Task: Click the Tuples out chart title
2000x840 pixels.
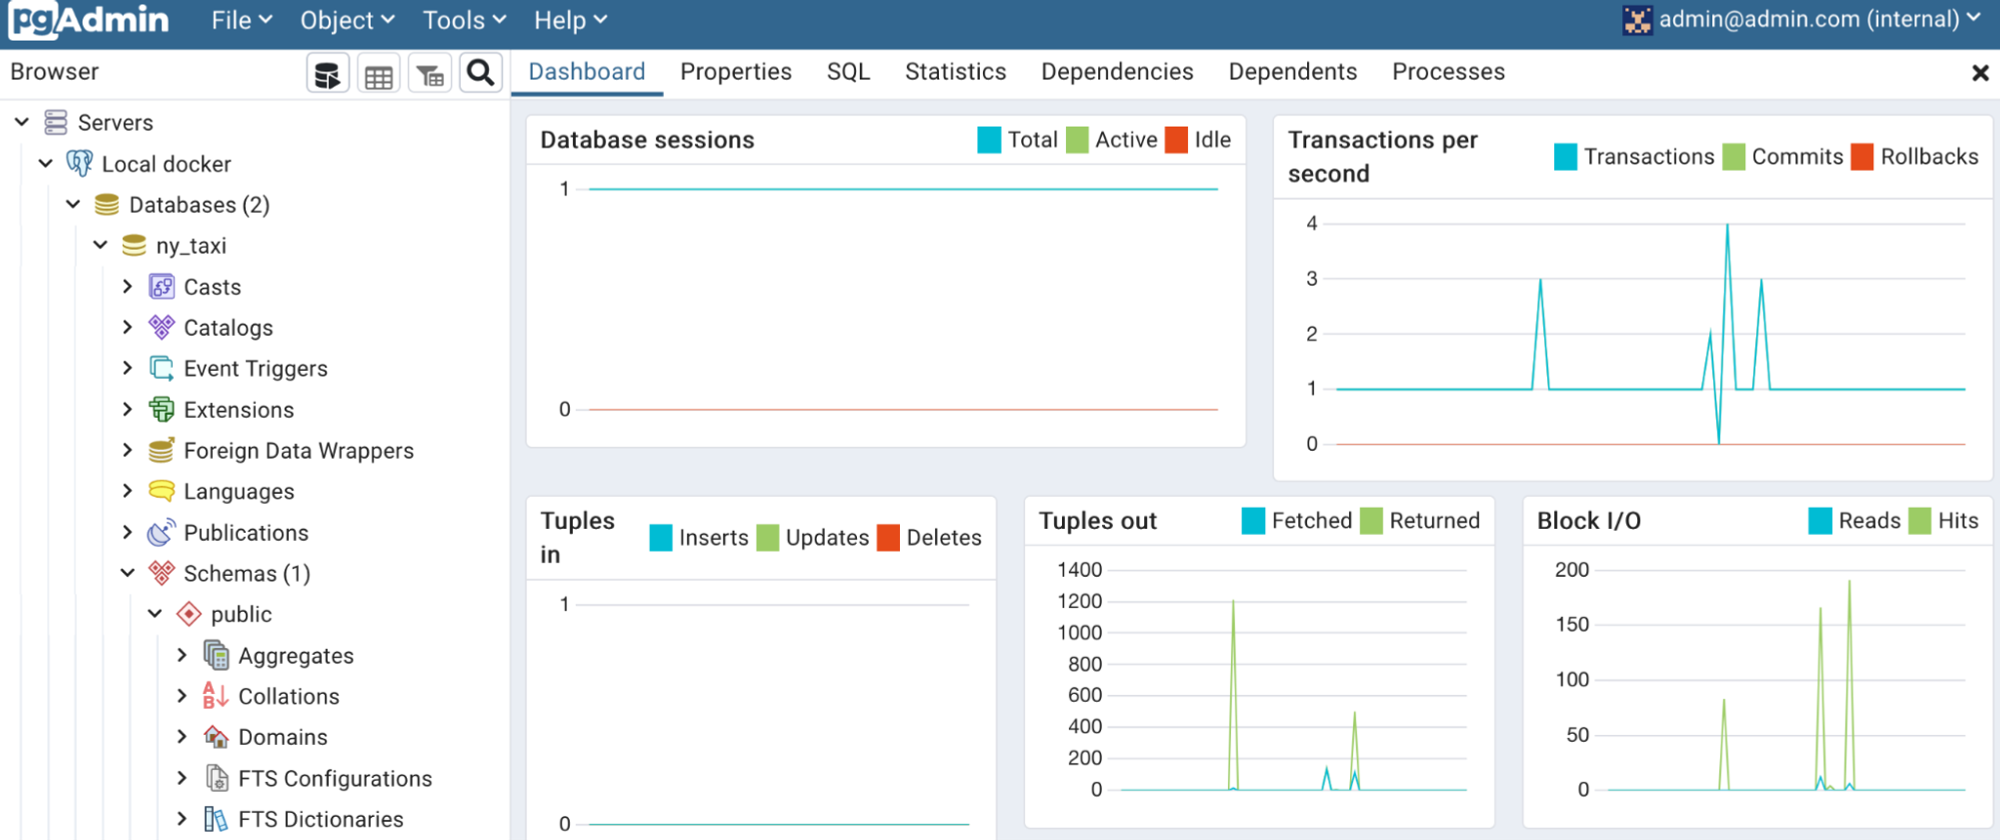Action: pyautogui.click(x=1097, y=521)
